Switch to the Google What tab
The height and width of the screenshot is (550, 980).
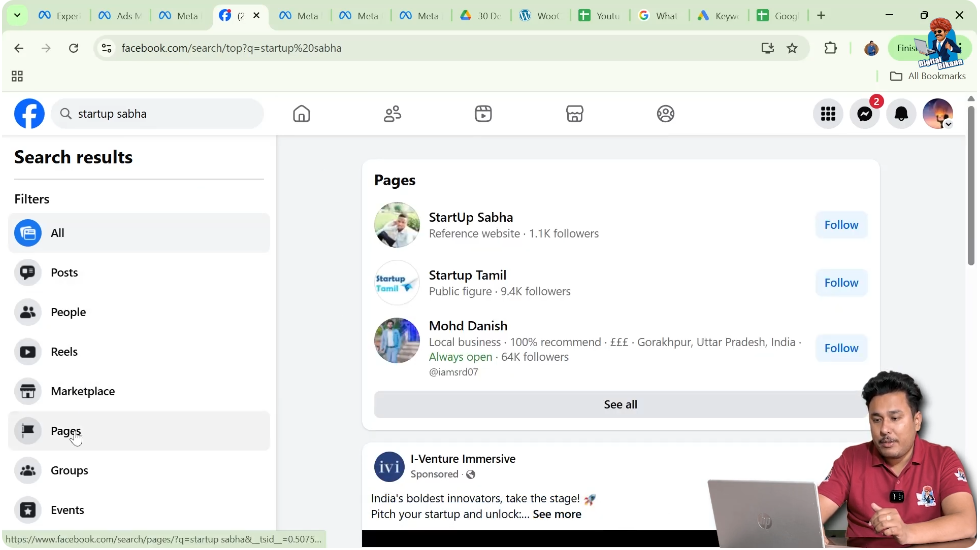point(658,15)
